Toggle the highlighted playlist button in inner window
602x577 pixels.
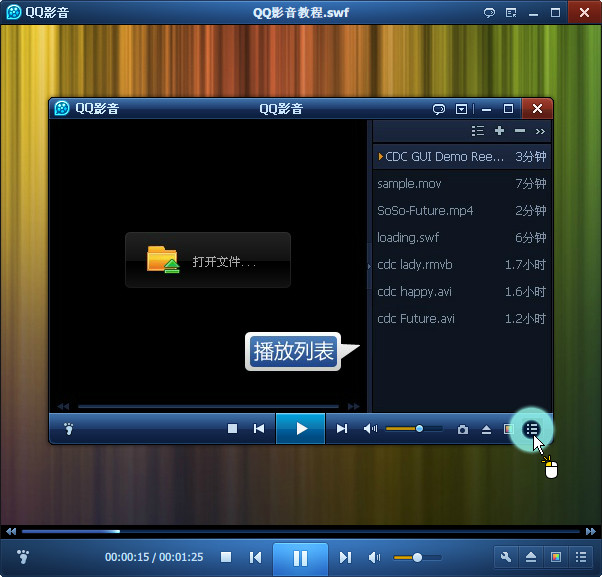click(x=532, y=429)
